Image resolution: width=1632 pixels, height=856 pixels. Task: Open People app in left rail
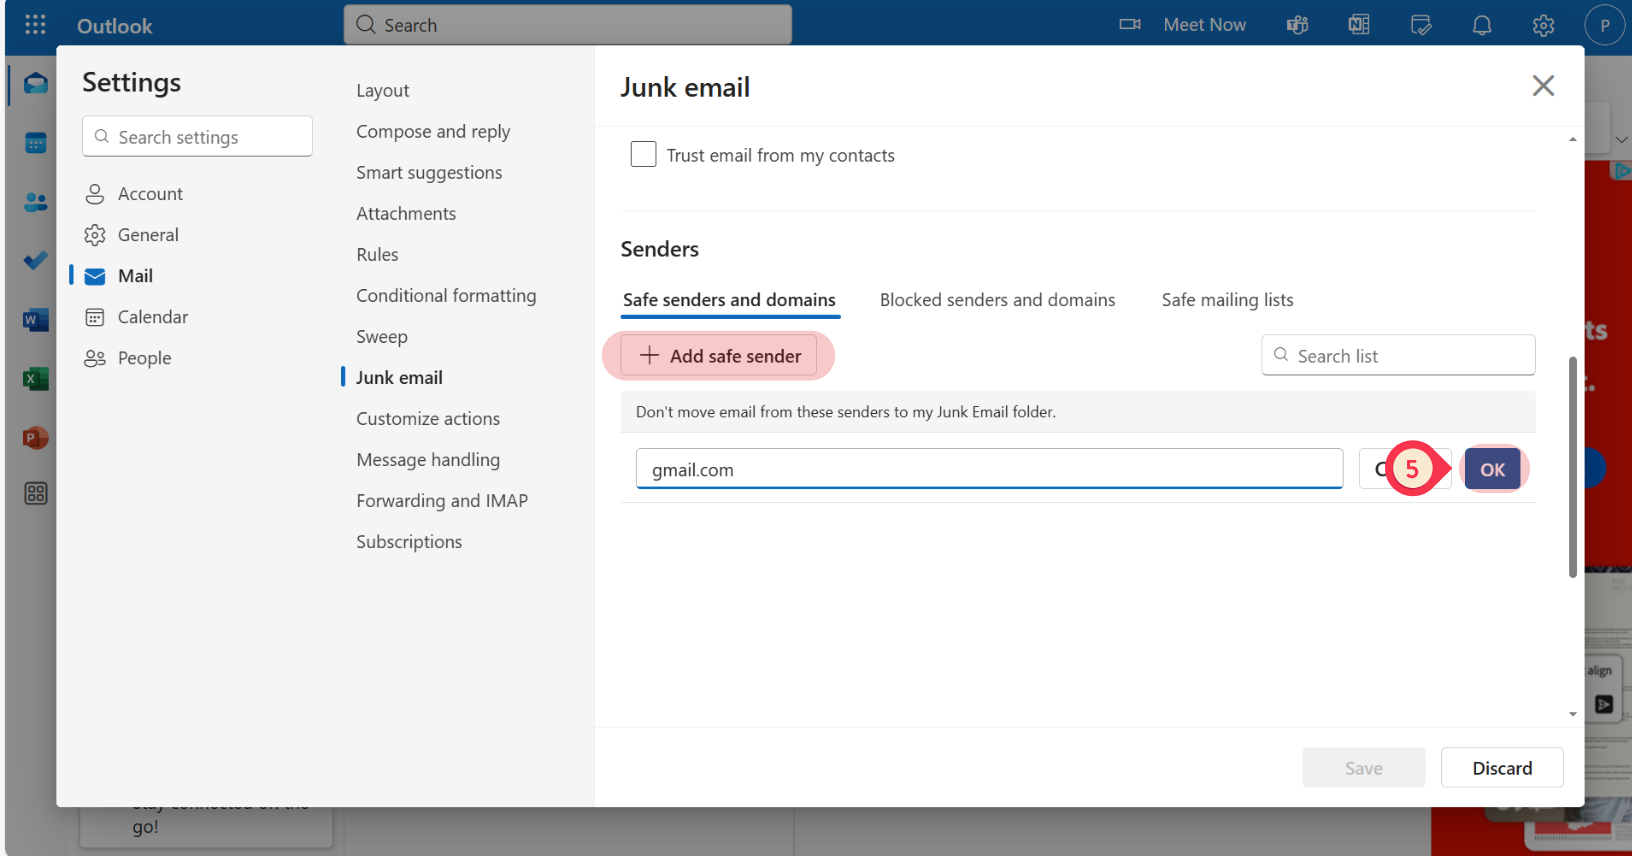(36, 203)
